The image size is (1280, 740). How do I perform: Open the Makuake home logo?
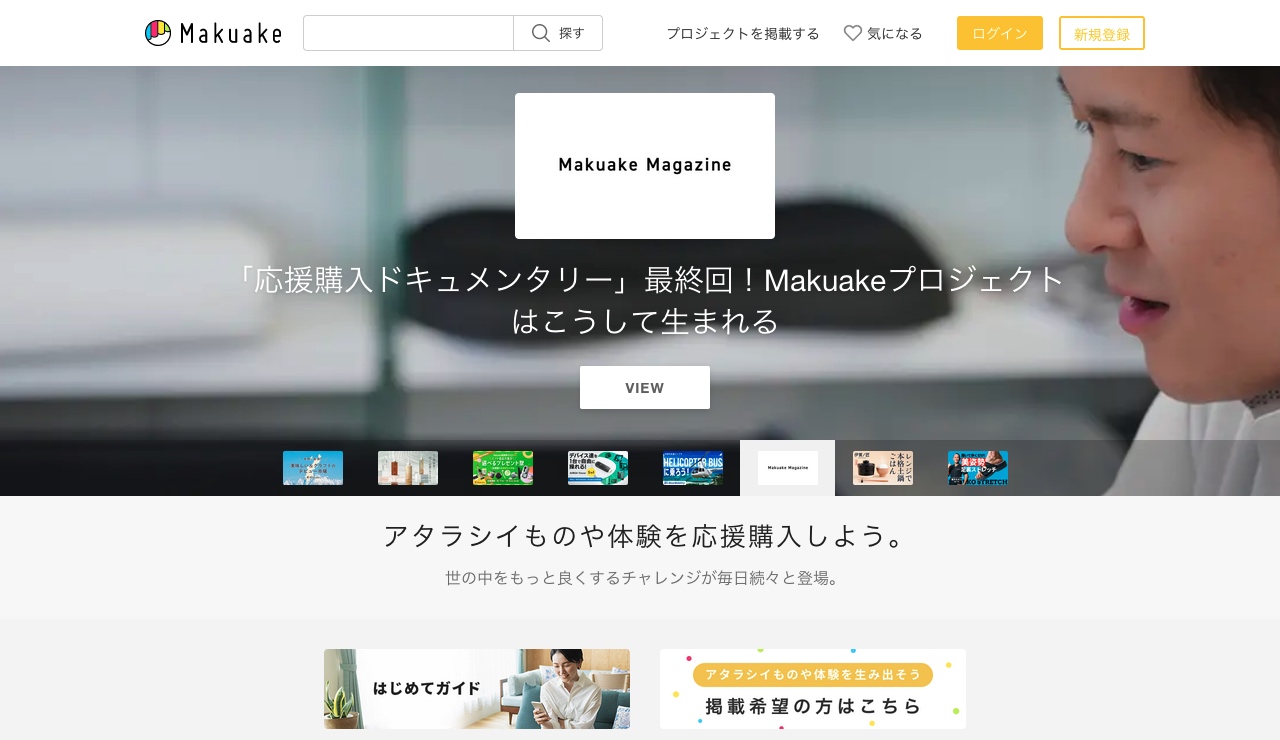pyautogui.click(x=213, y=33)
